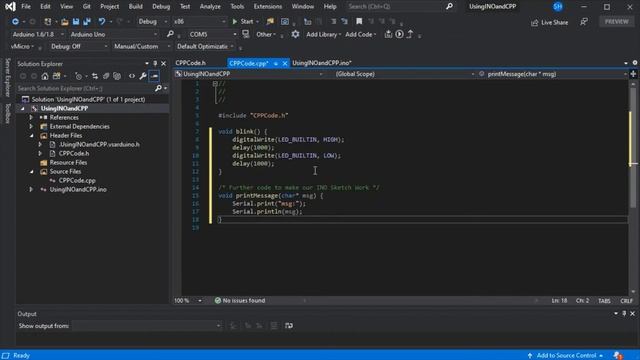
Task: Open the Arduino 1.6/1.8 IDE dropdown
Action: (38, 34)
